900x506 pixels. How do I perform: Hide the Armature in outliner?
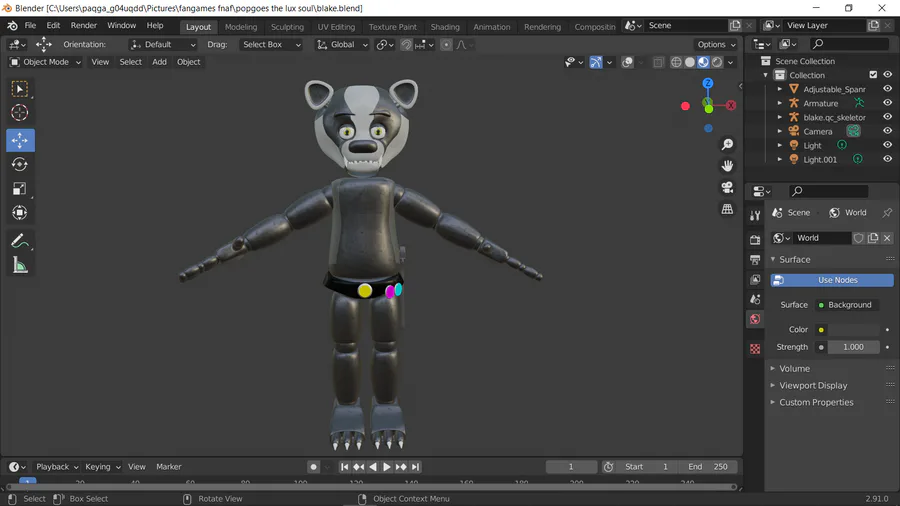click(887, 103)
